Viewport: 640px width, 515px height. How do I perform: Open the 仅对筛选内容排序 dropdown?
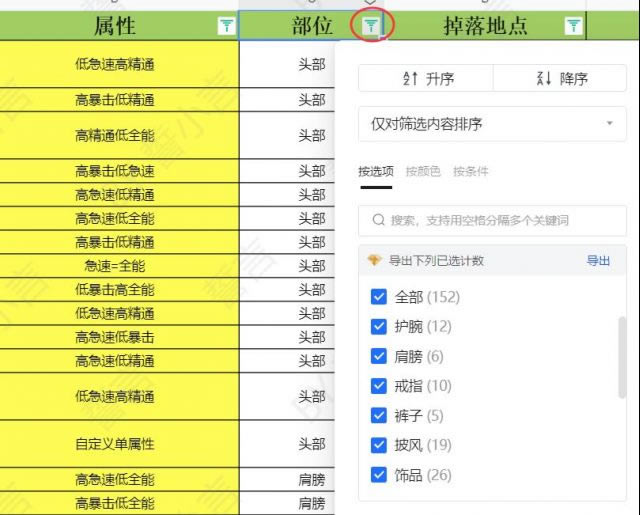[x=492, y=124]
